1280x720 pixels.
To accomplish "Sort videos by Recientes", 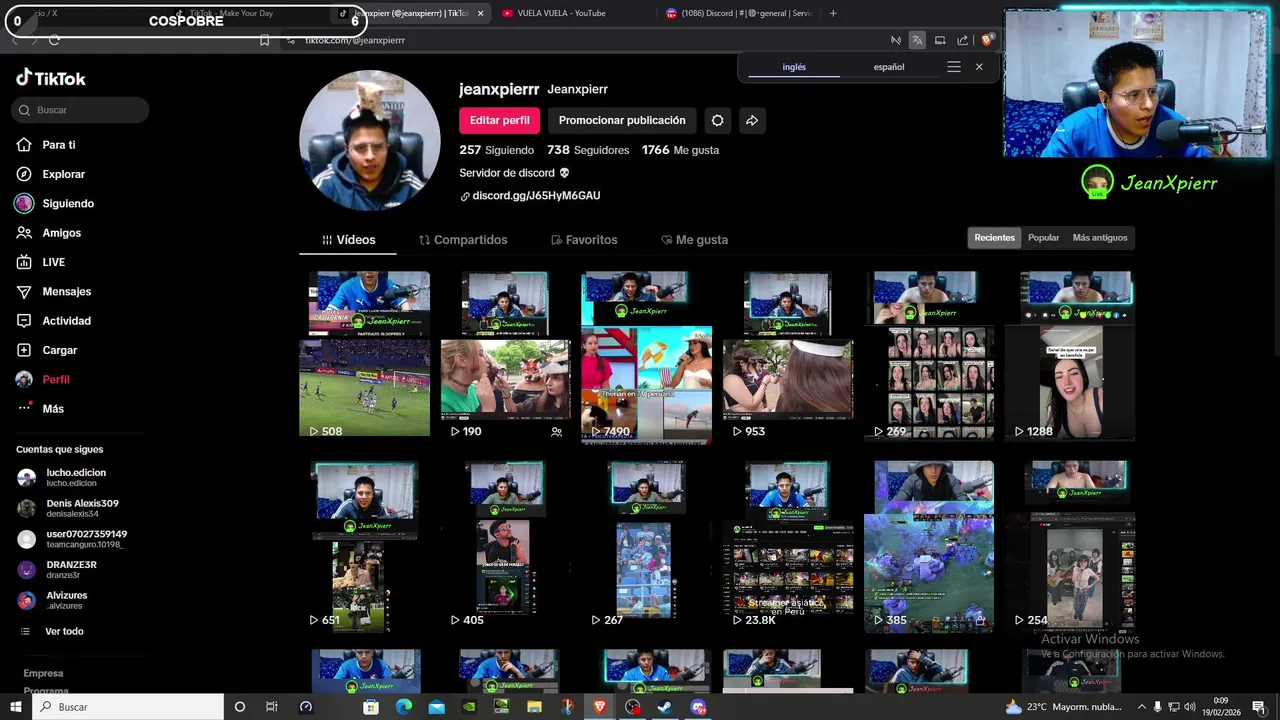I will [994, 238].
